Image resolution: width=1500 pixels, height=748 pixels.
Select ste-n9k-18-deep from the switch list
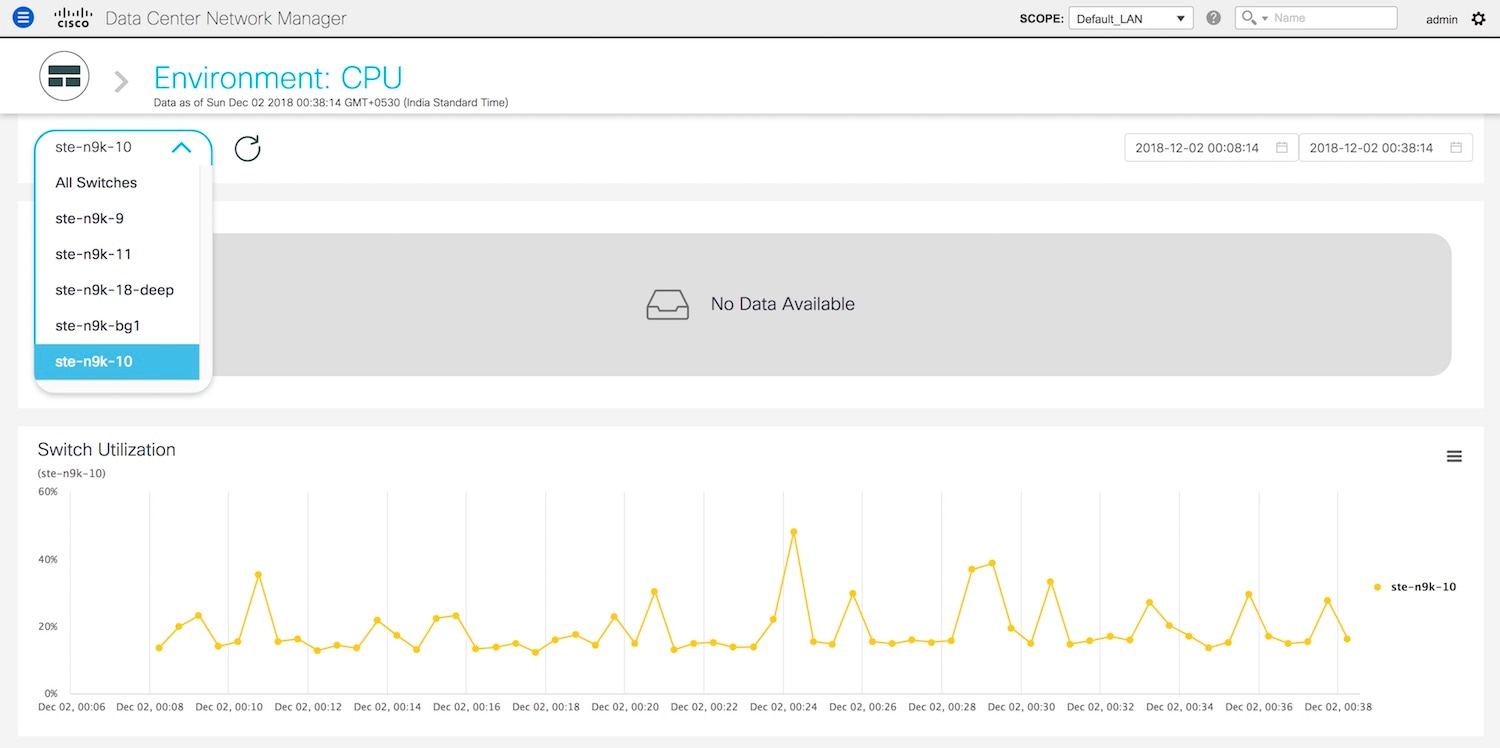114,290
